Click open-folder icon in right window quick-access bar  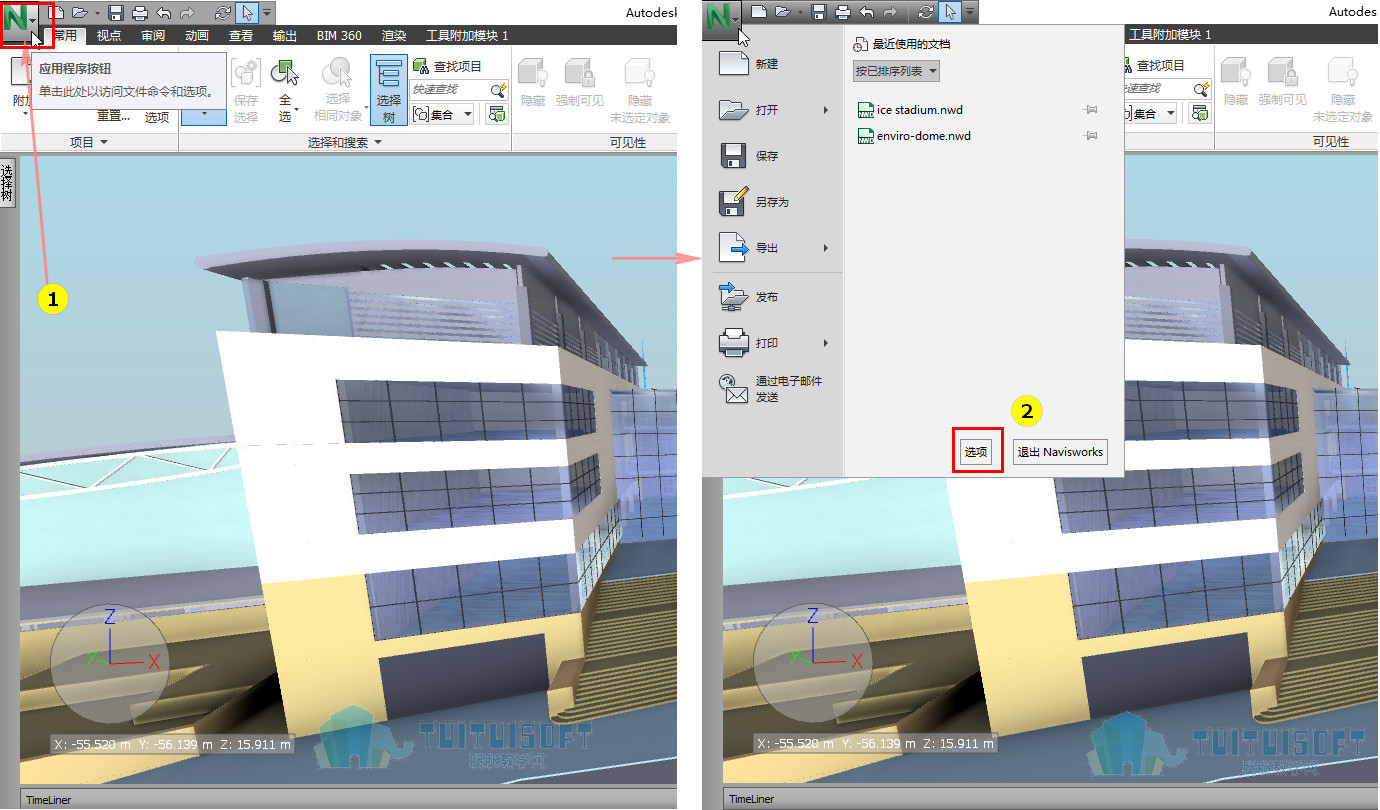[785, 13]
